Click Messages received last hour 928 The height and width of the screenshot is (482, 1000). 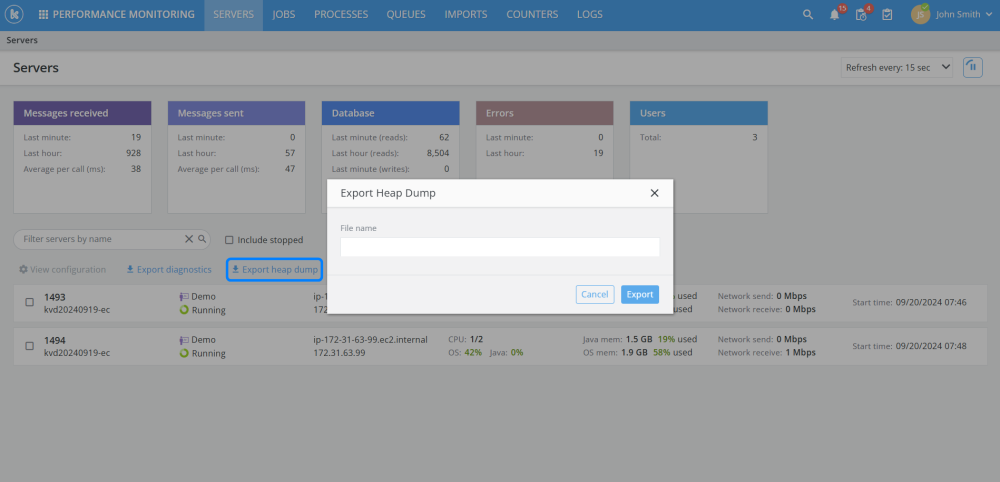[133, 153]
